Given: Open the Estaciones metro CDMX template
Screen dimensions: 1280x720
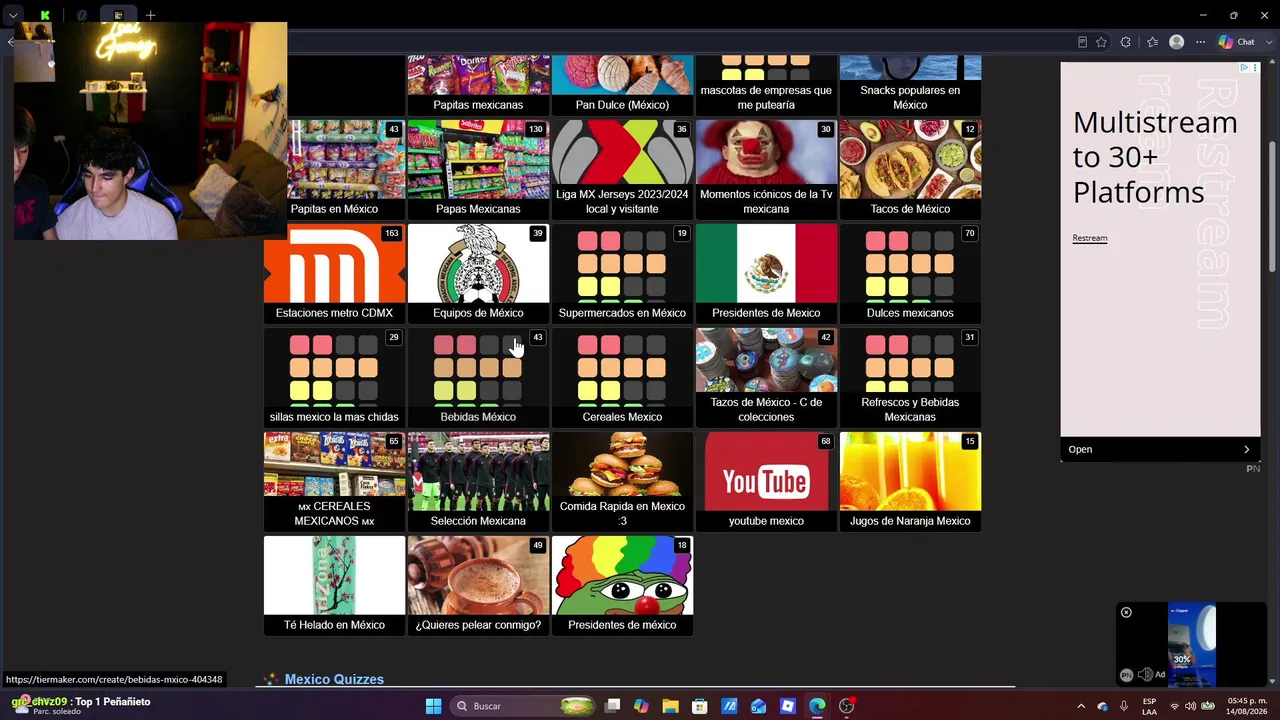Looking at the screenshot, I should (334, 273).
